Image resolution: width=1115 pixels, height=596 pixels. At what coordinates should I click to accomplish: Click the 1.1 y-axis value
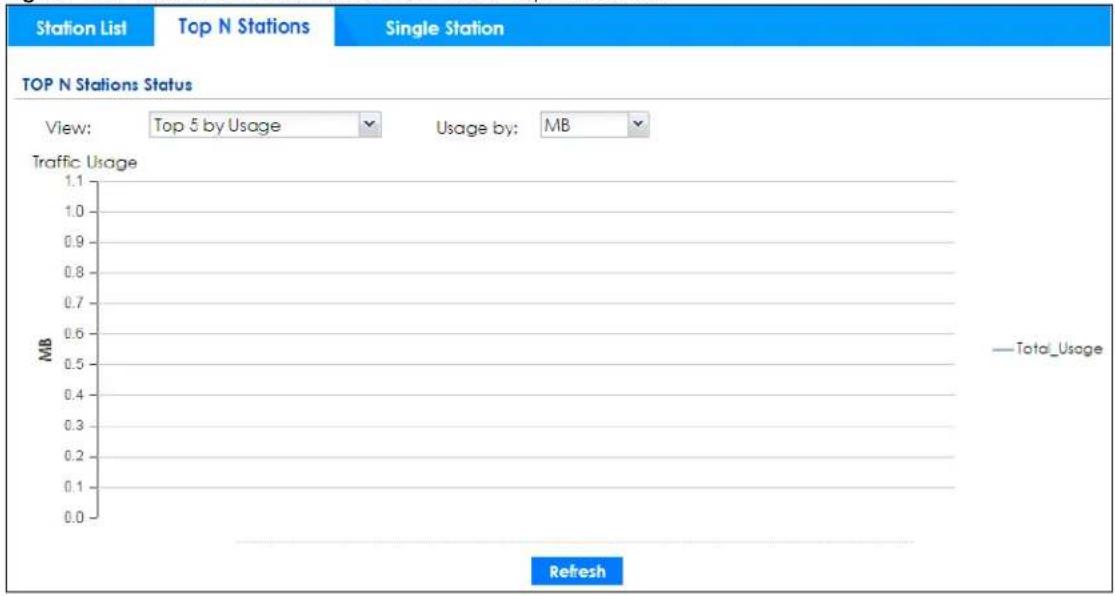(x=75, y=181)
